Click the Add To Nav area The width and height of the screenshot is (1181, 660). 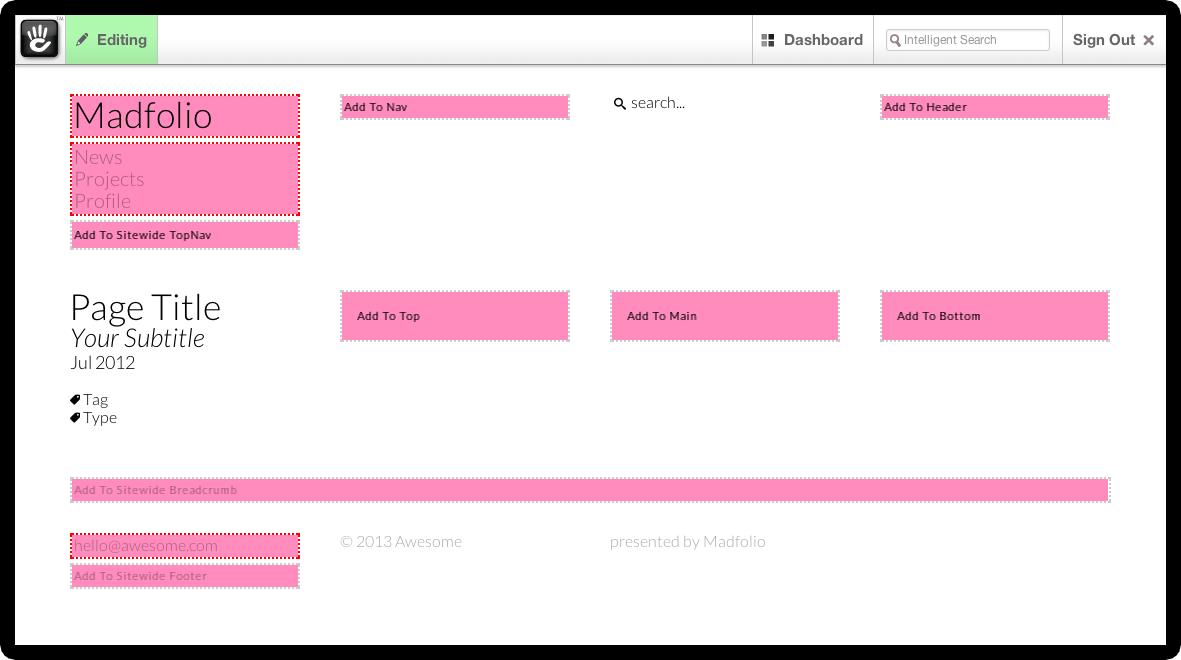[455, 107]
